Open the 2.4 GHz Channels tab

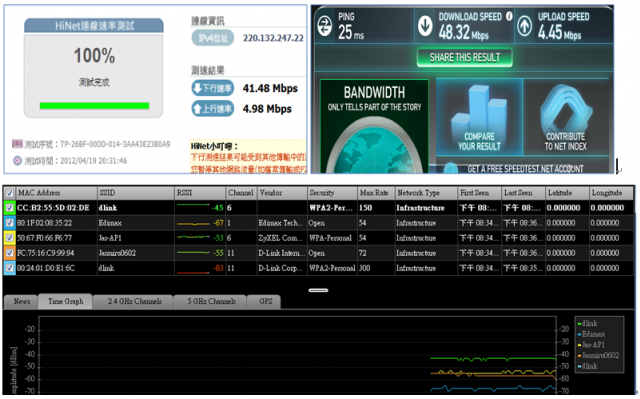tap(134, 301)
